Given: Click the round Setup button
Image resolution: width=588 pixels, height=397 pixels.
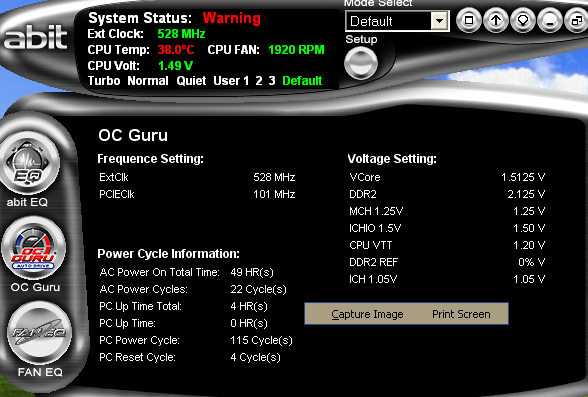Looking at the screenshot, I should (x=361, y=63).
